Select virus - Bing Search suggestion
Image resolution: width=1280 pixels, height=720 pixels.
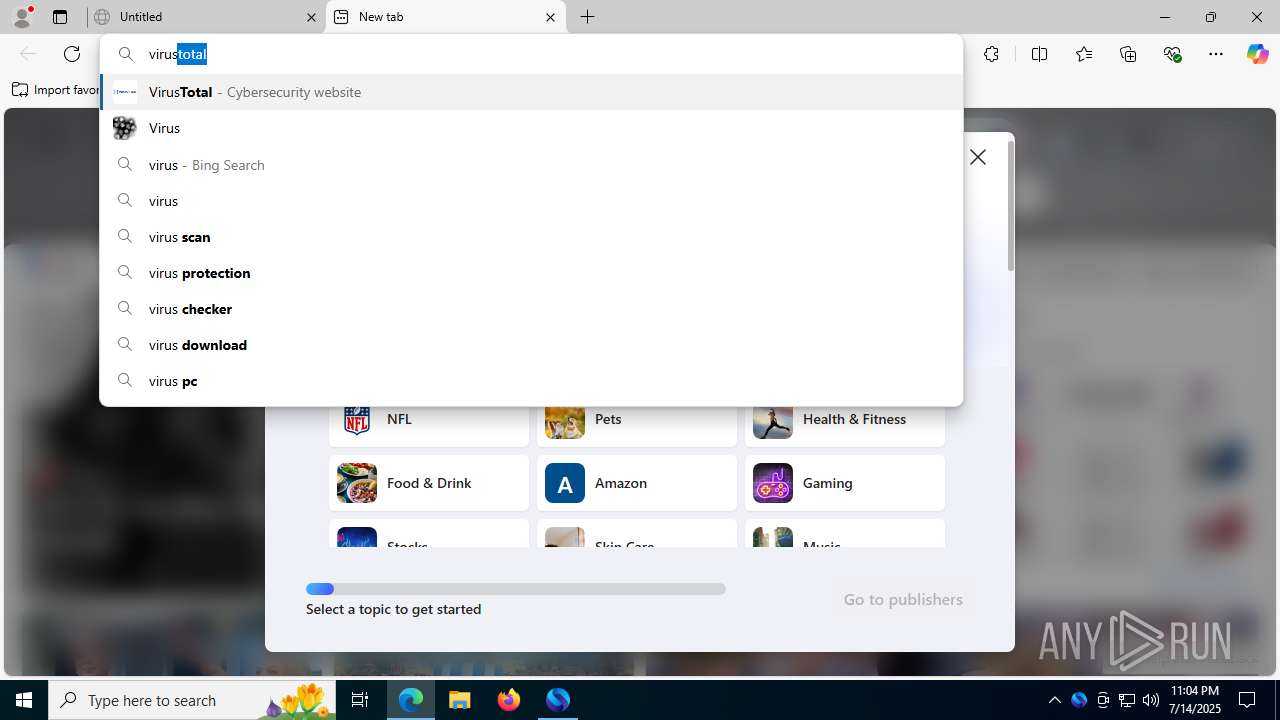(531, 165)
